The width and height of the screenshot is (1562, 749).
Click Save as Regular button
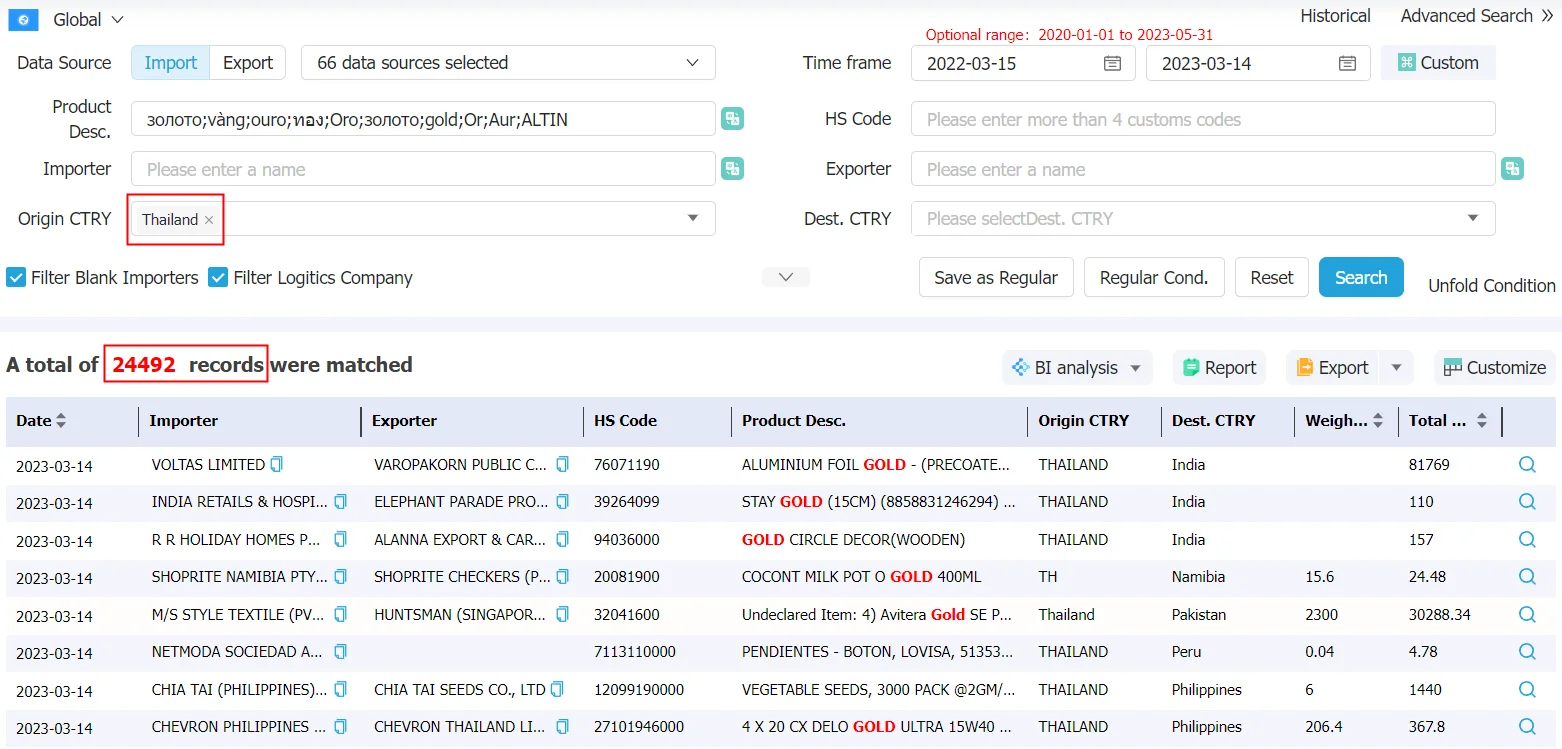(x=996, y=277)
